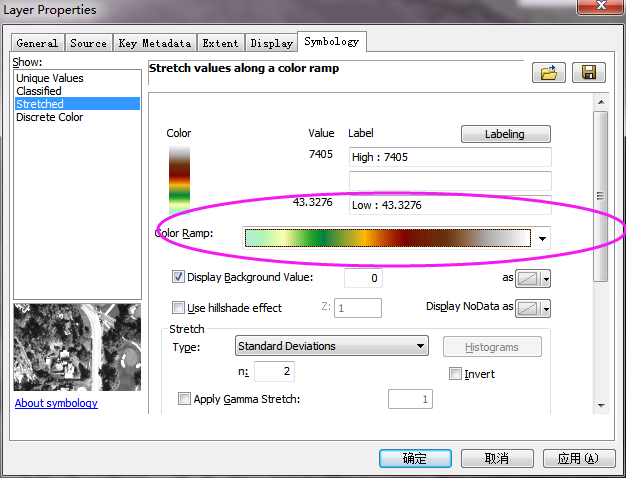Click the Low : 43.3276 label field
Viewport: 626px width, 478px height.
pyautogui.click(x=450, y=205)
